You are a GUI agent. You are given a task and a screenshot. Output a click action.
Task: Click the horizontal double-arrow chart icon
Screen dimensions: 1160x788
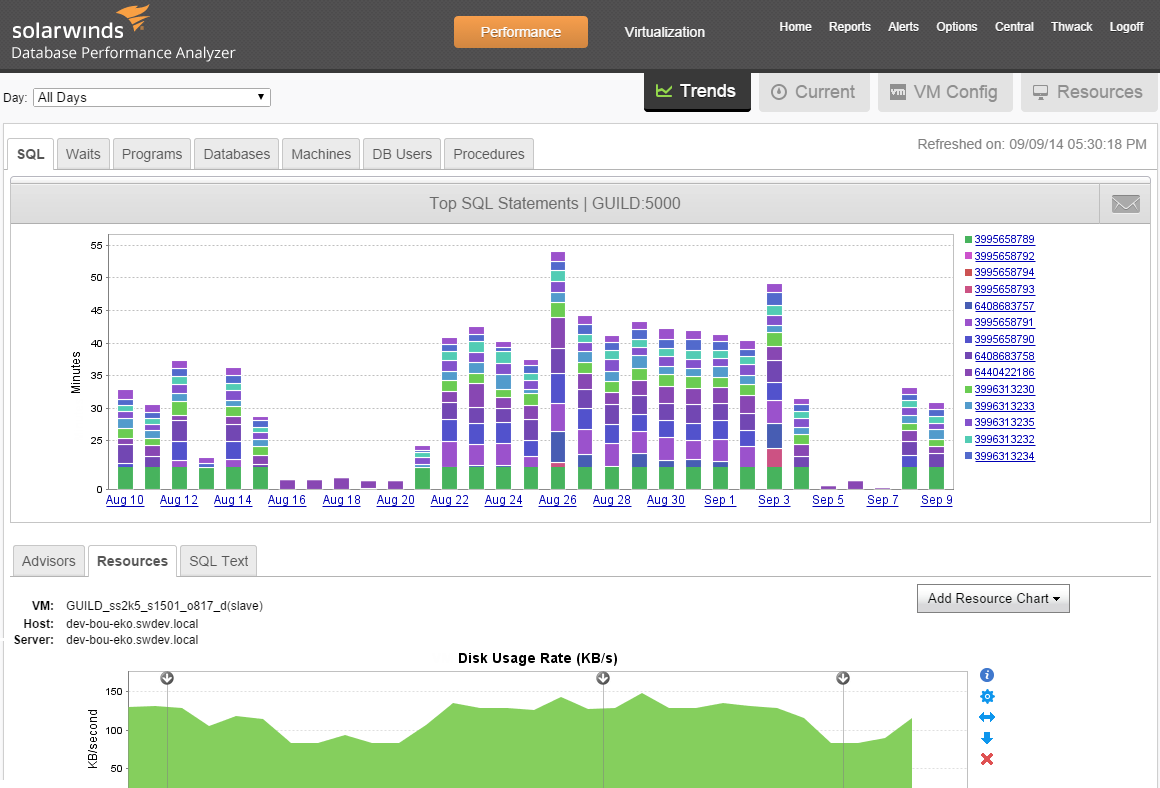[x=987, y=717]
